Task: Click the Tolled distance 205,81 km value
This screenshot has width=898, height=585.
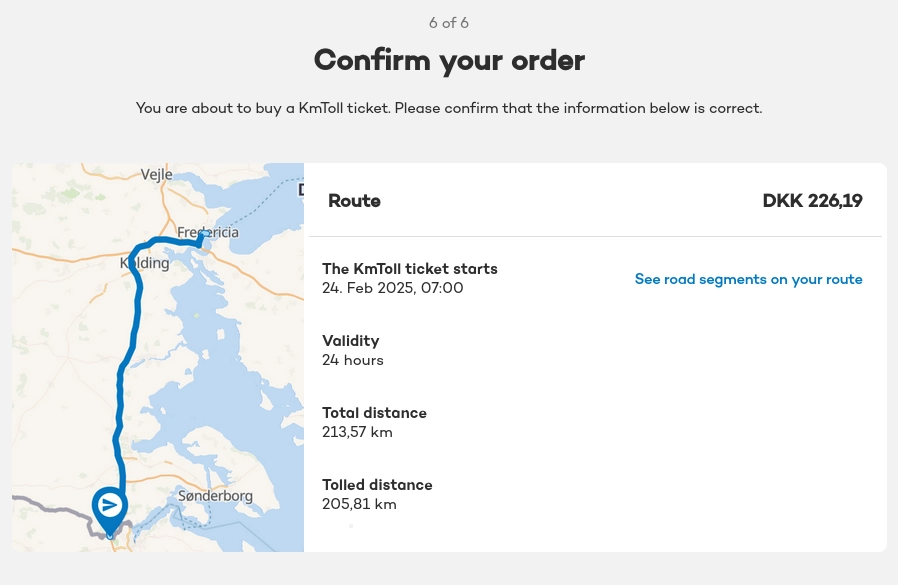Action: (359, 504)
